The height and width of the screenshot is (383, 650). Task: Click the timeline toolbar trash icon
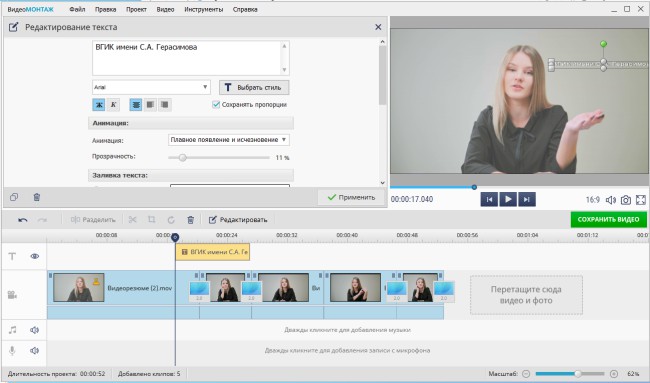pos(190,220)
